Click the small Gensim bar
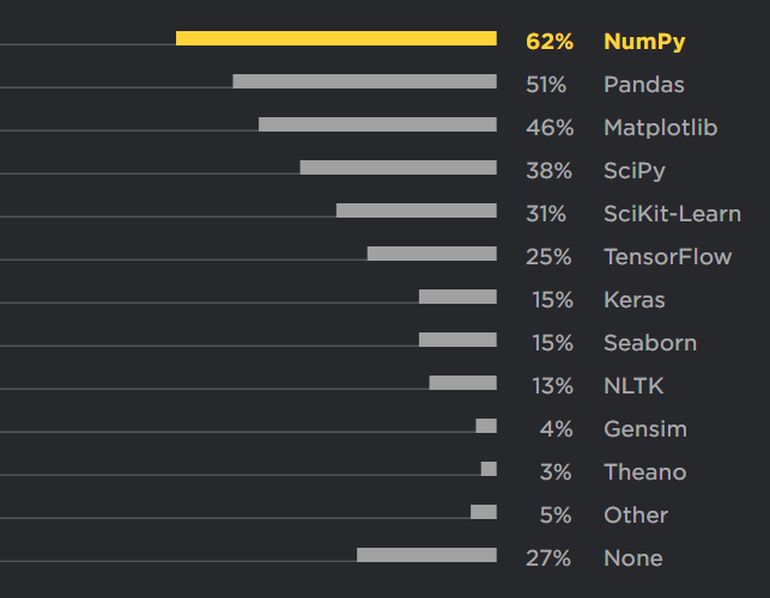Image resolution: width=770 pixels, height=598 pixels. coord(486,426)
